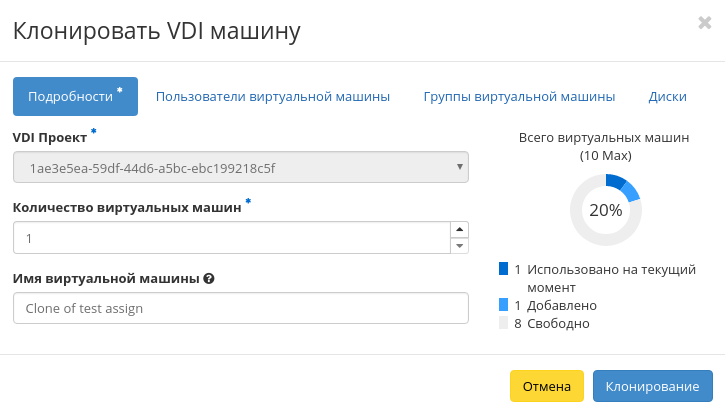This screenshot has height=413, width=725.
Task: Click the Количество виртуальных машин label
Action: pyautogui.click(x=127, y=208)
